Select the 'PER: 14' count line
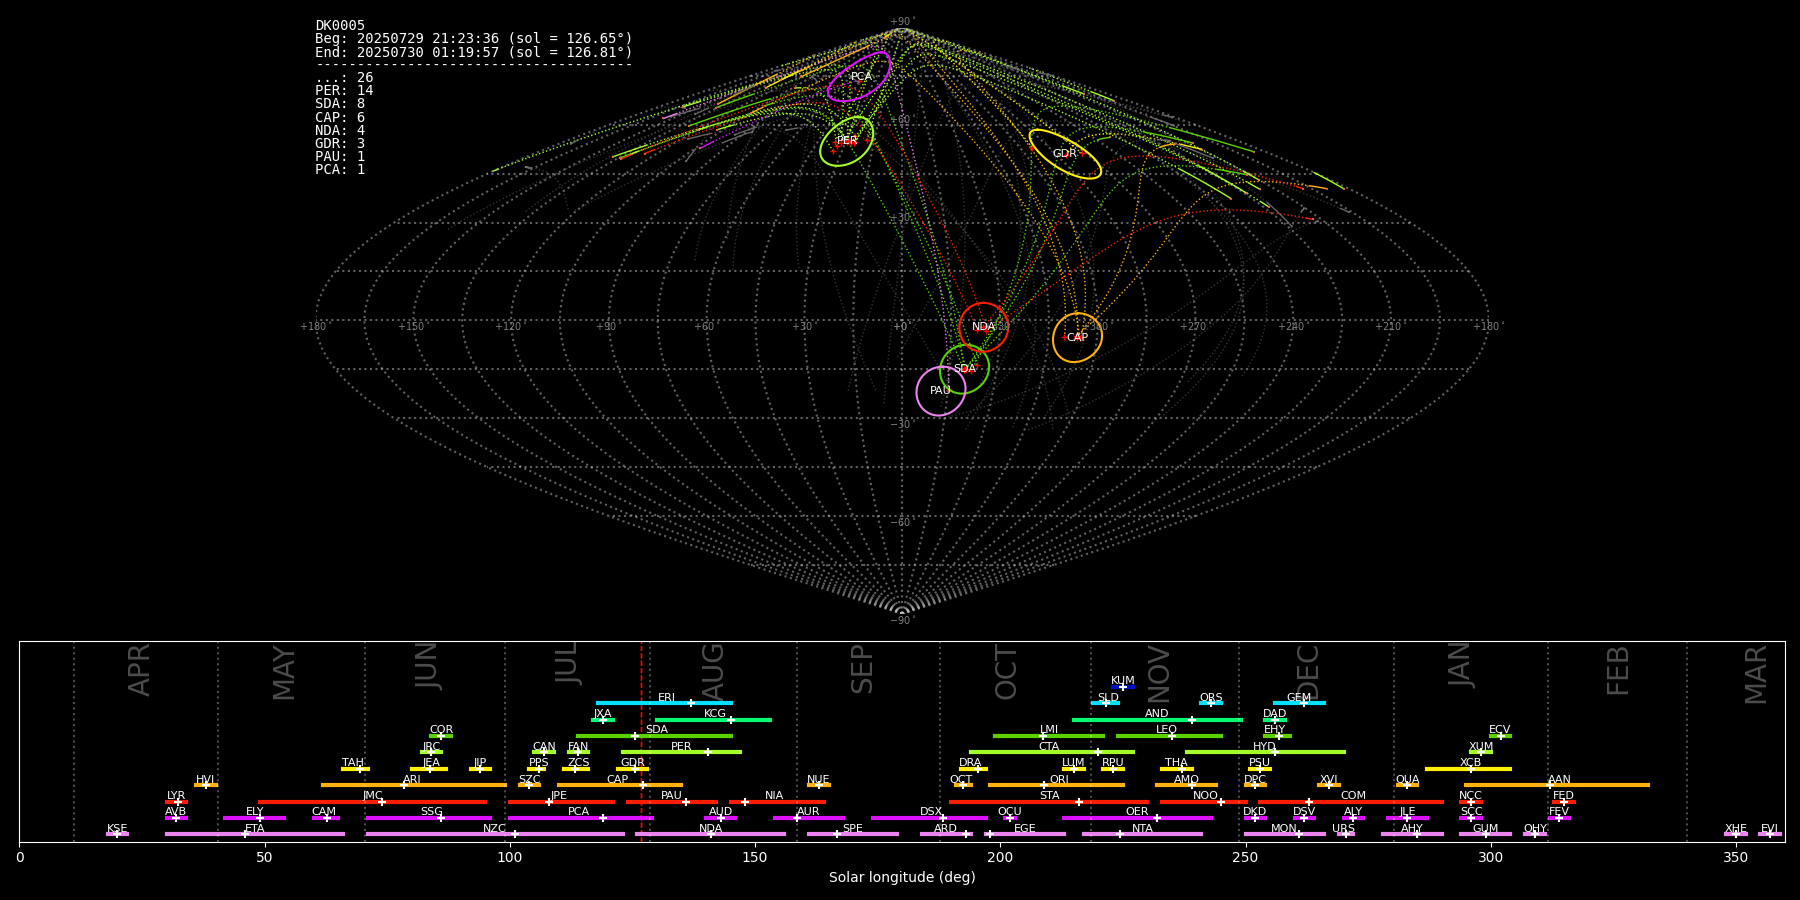The width and height of the screenshot is (1800, 900). (344, 91)
